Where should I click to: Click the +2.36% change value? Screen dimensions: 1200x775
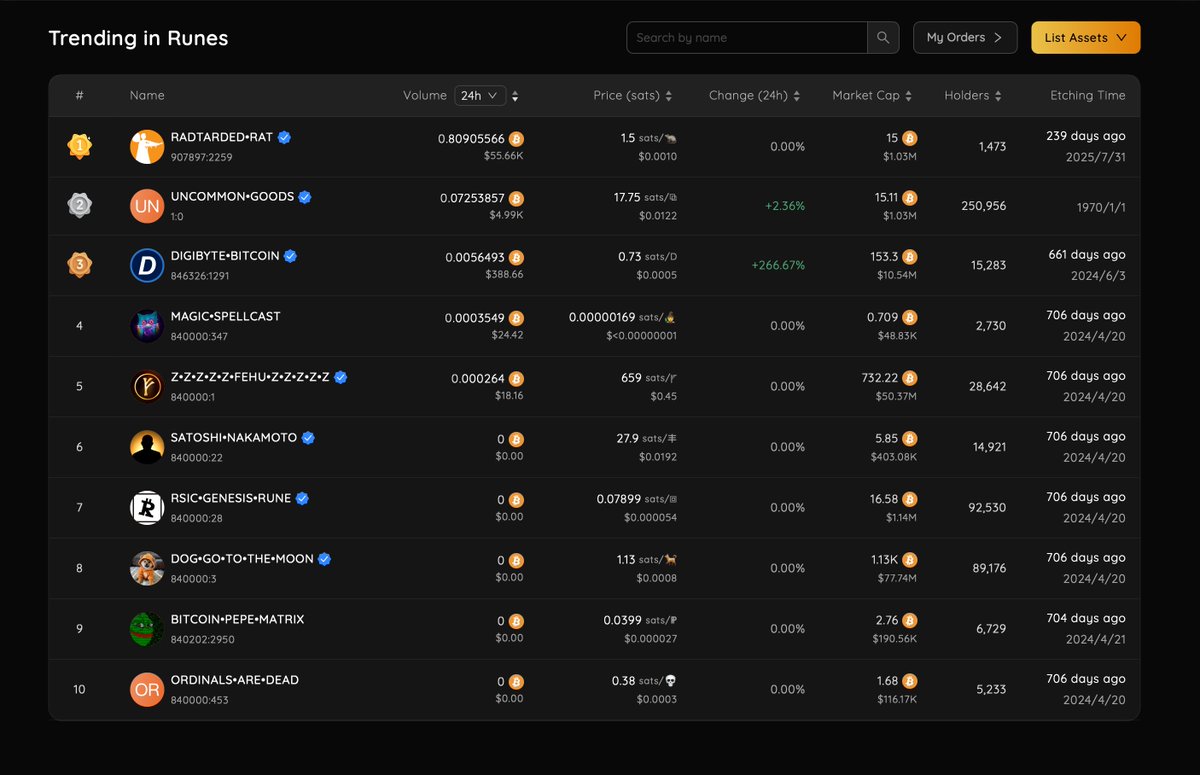pos(785,206)
